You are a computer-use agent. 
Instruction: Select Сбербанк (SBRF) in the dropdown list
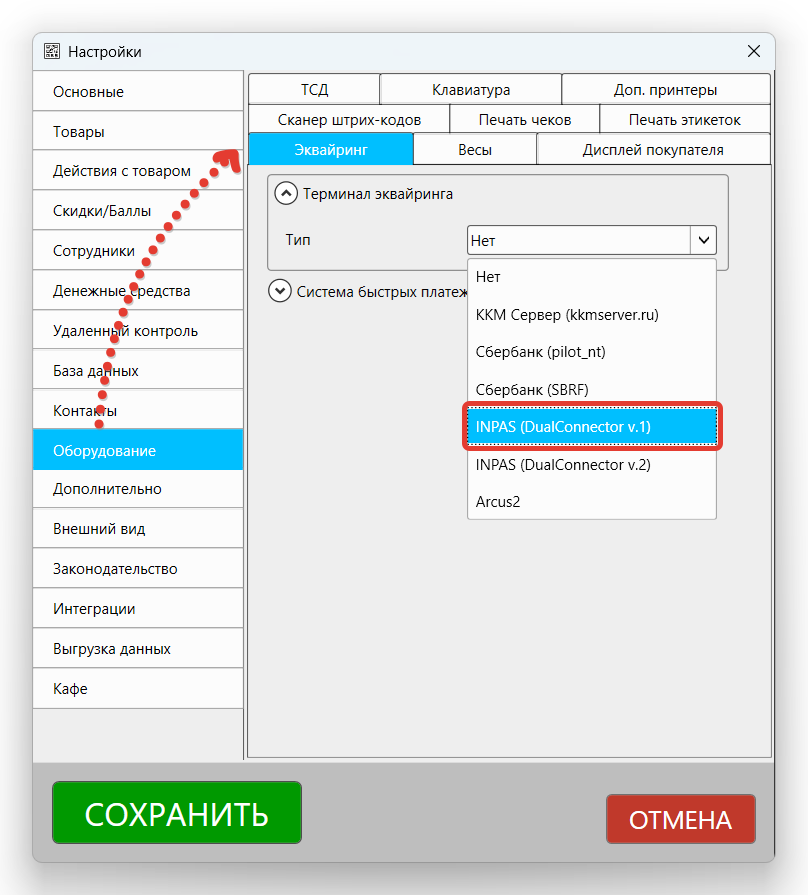592,389
